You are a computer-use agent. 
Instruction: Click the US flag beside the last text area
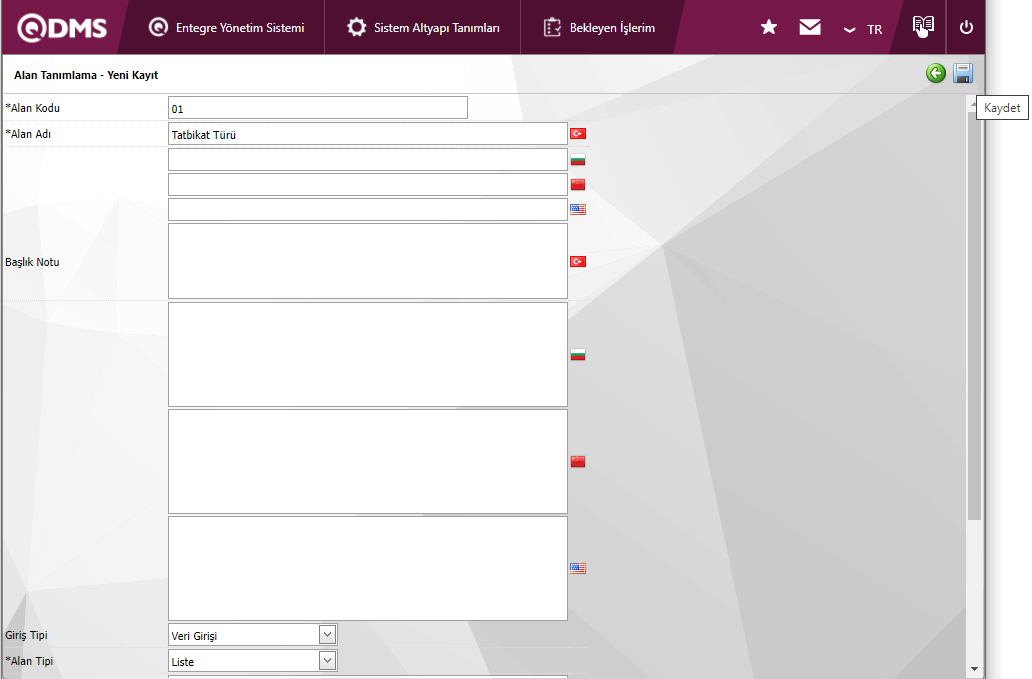click(x=577, y=568)
